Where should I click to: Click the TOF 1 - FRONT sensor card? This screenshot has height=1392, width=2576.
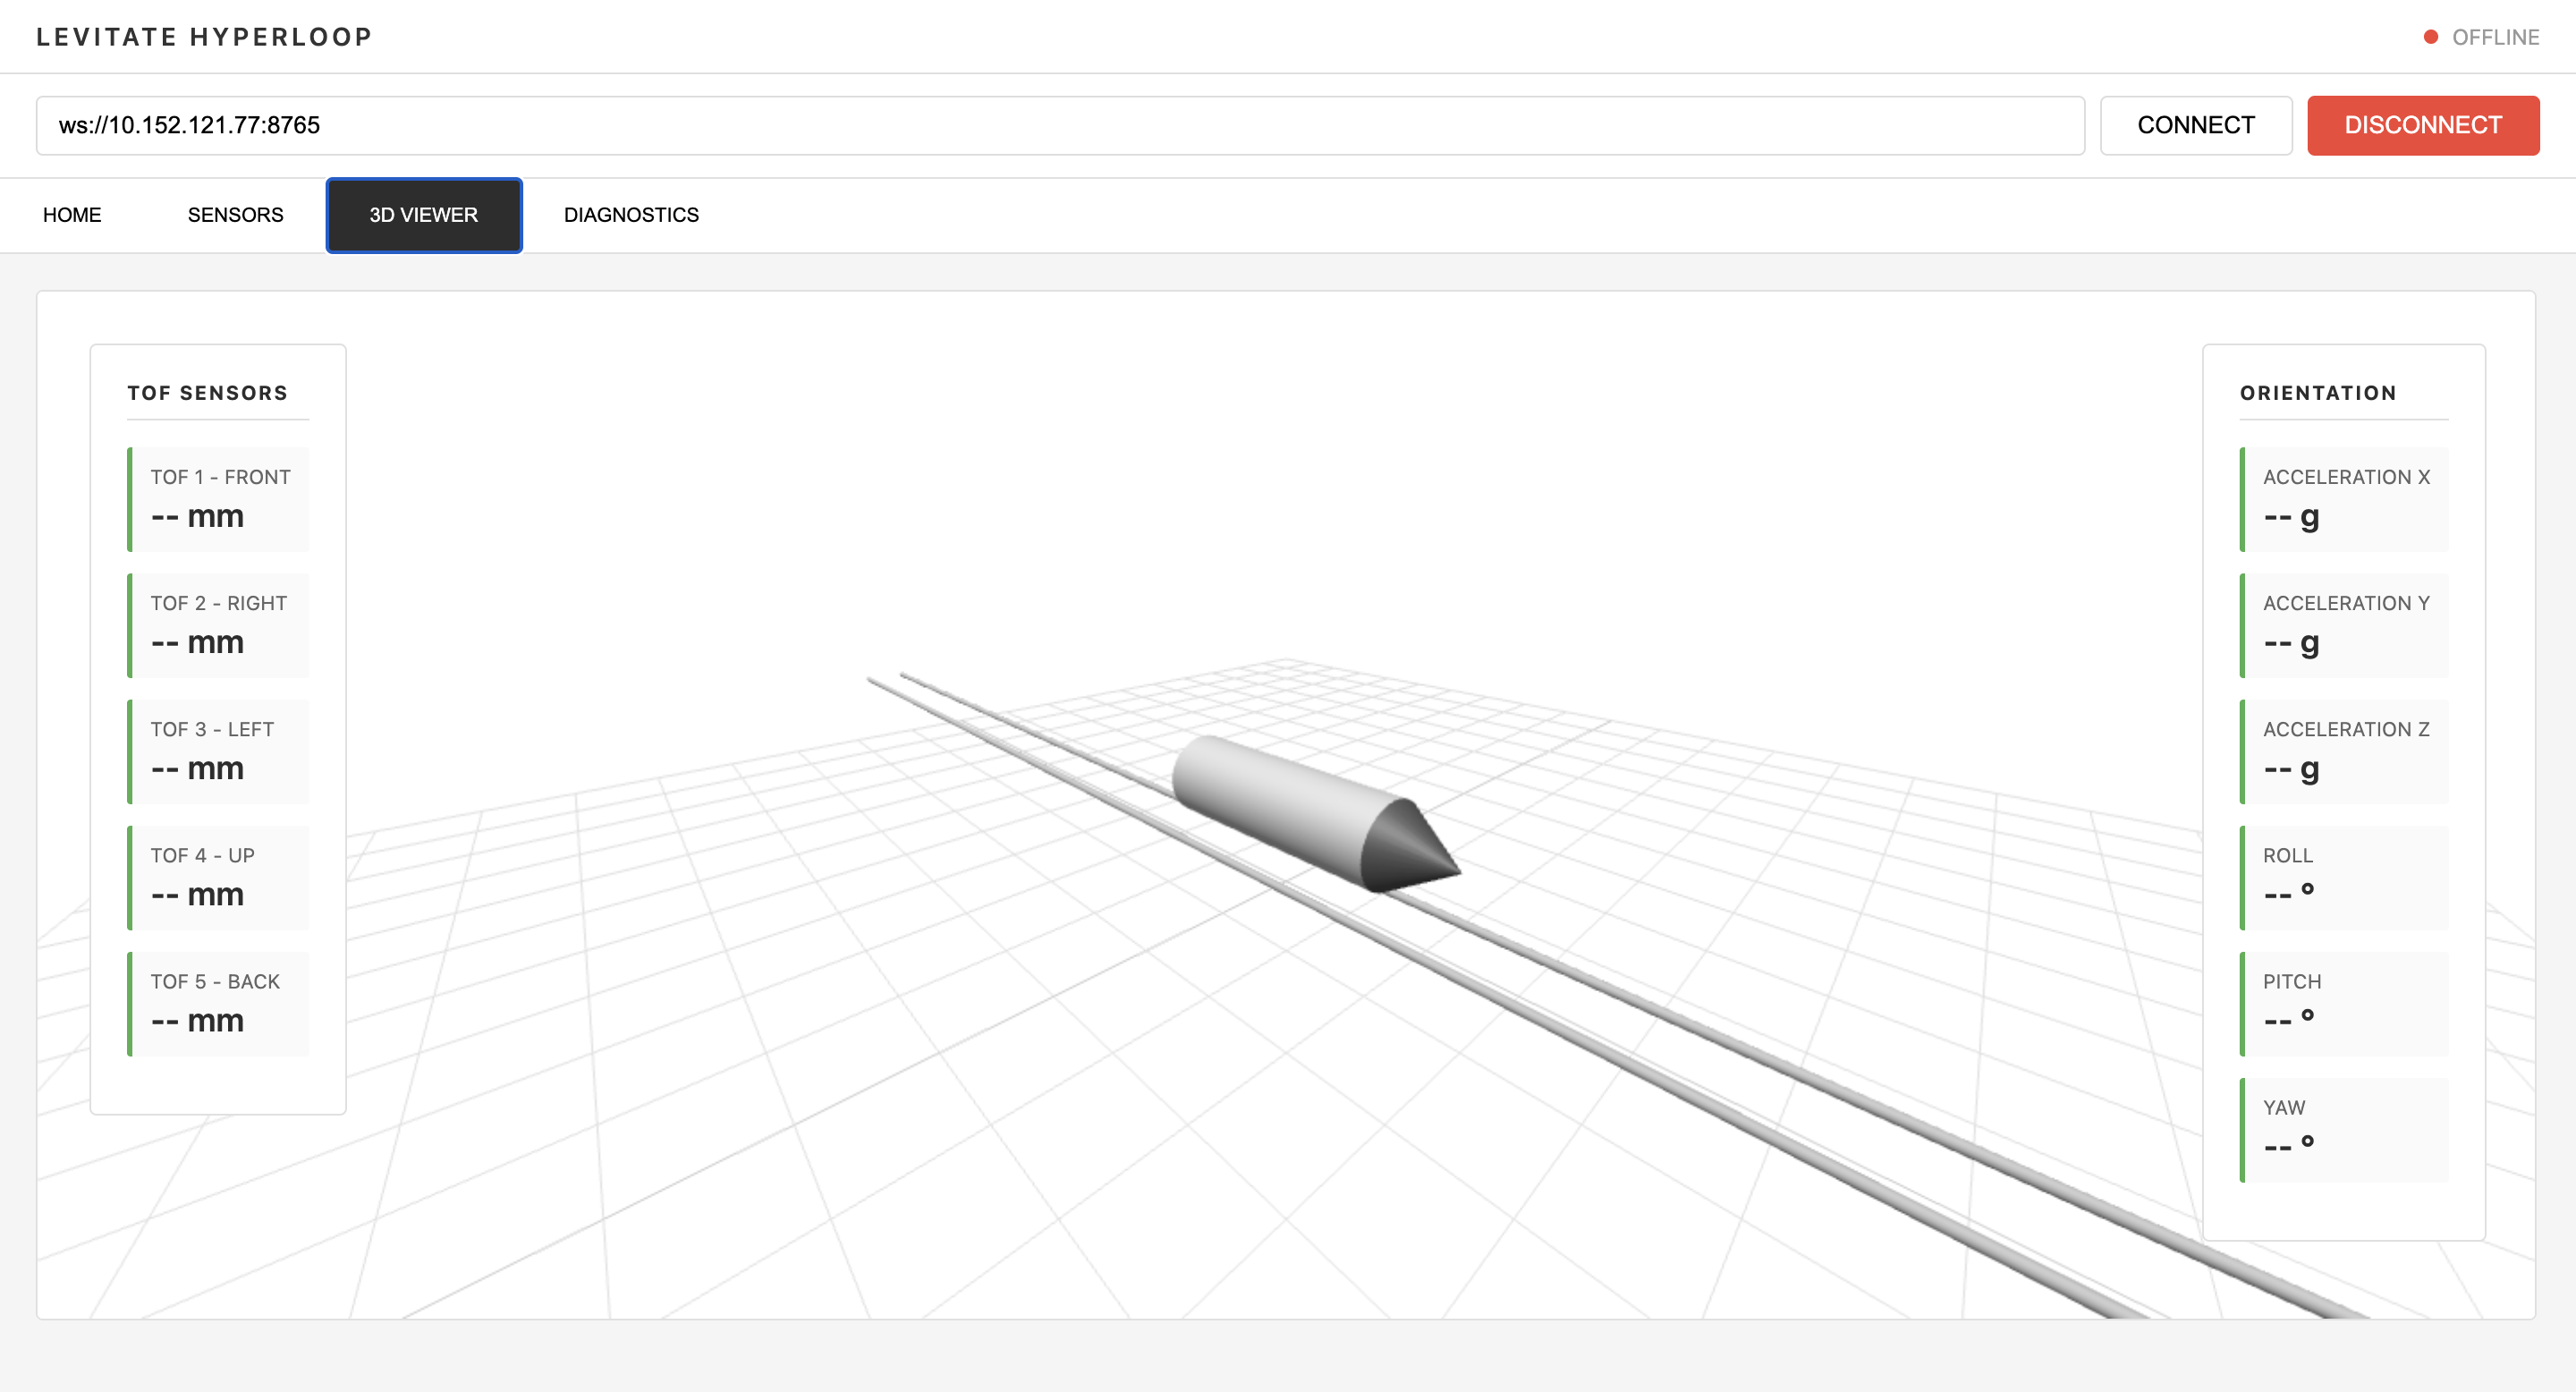[x=219, y=499]
